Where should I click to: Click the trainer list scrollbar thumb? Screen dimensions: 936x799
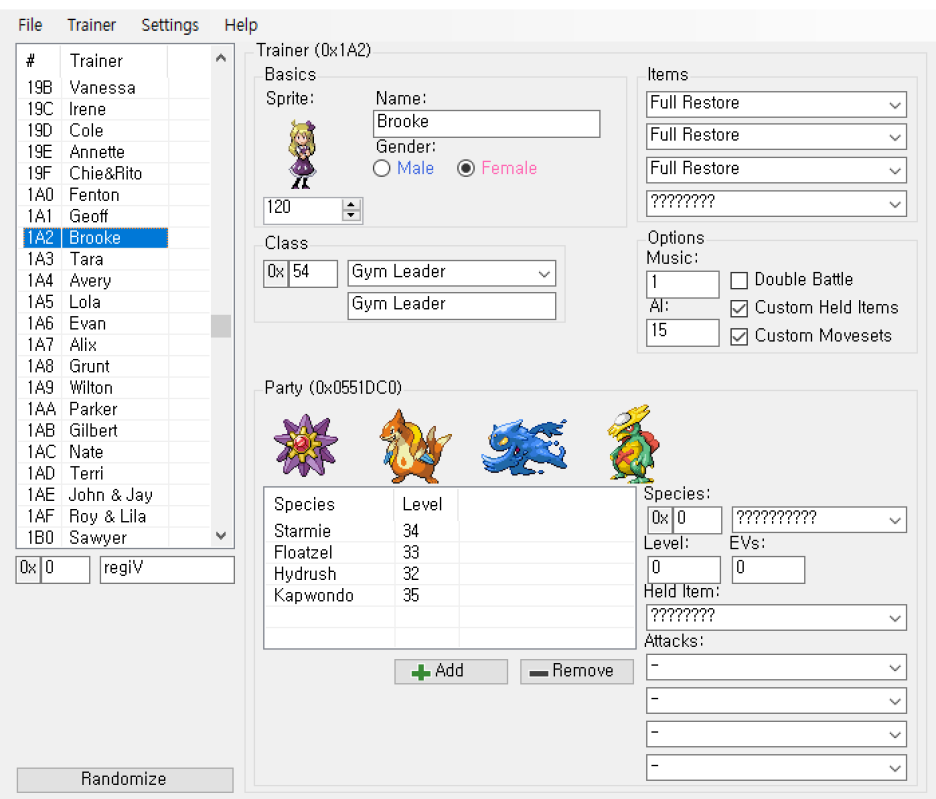pyautogui.click(x=221, y=326)
